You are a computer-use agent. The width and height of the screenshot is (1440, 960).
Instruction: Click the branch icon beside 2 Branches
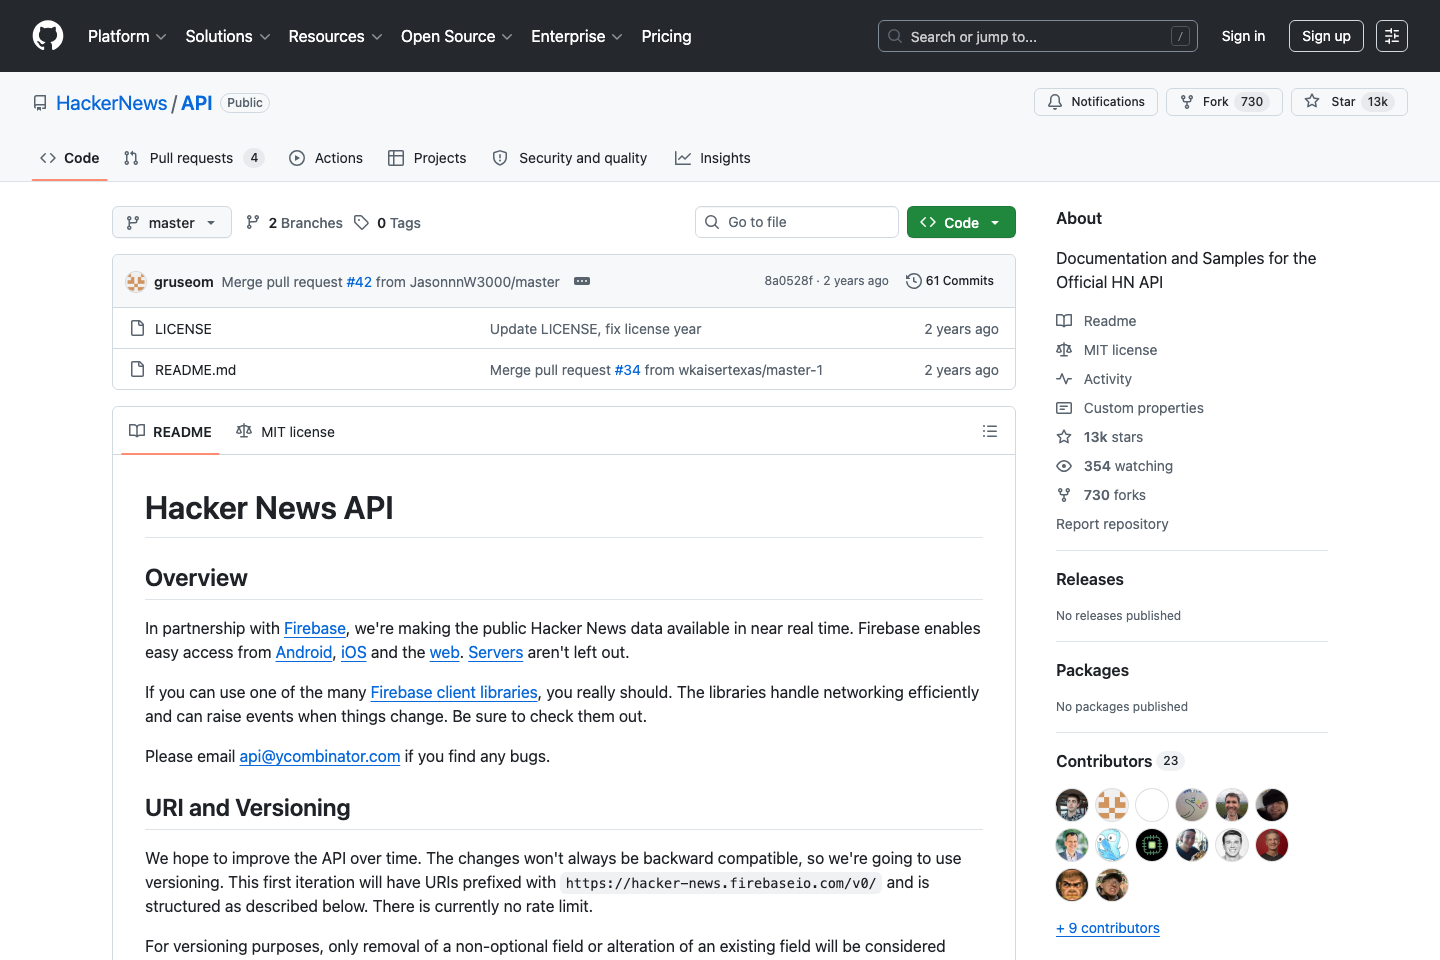click(254, 222)
